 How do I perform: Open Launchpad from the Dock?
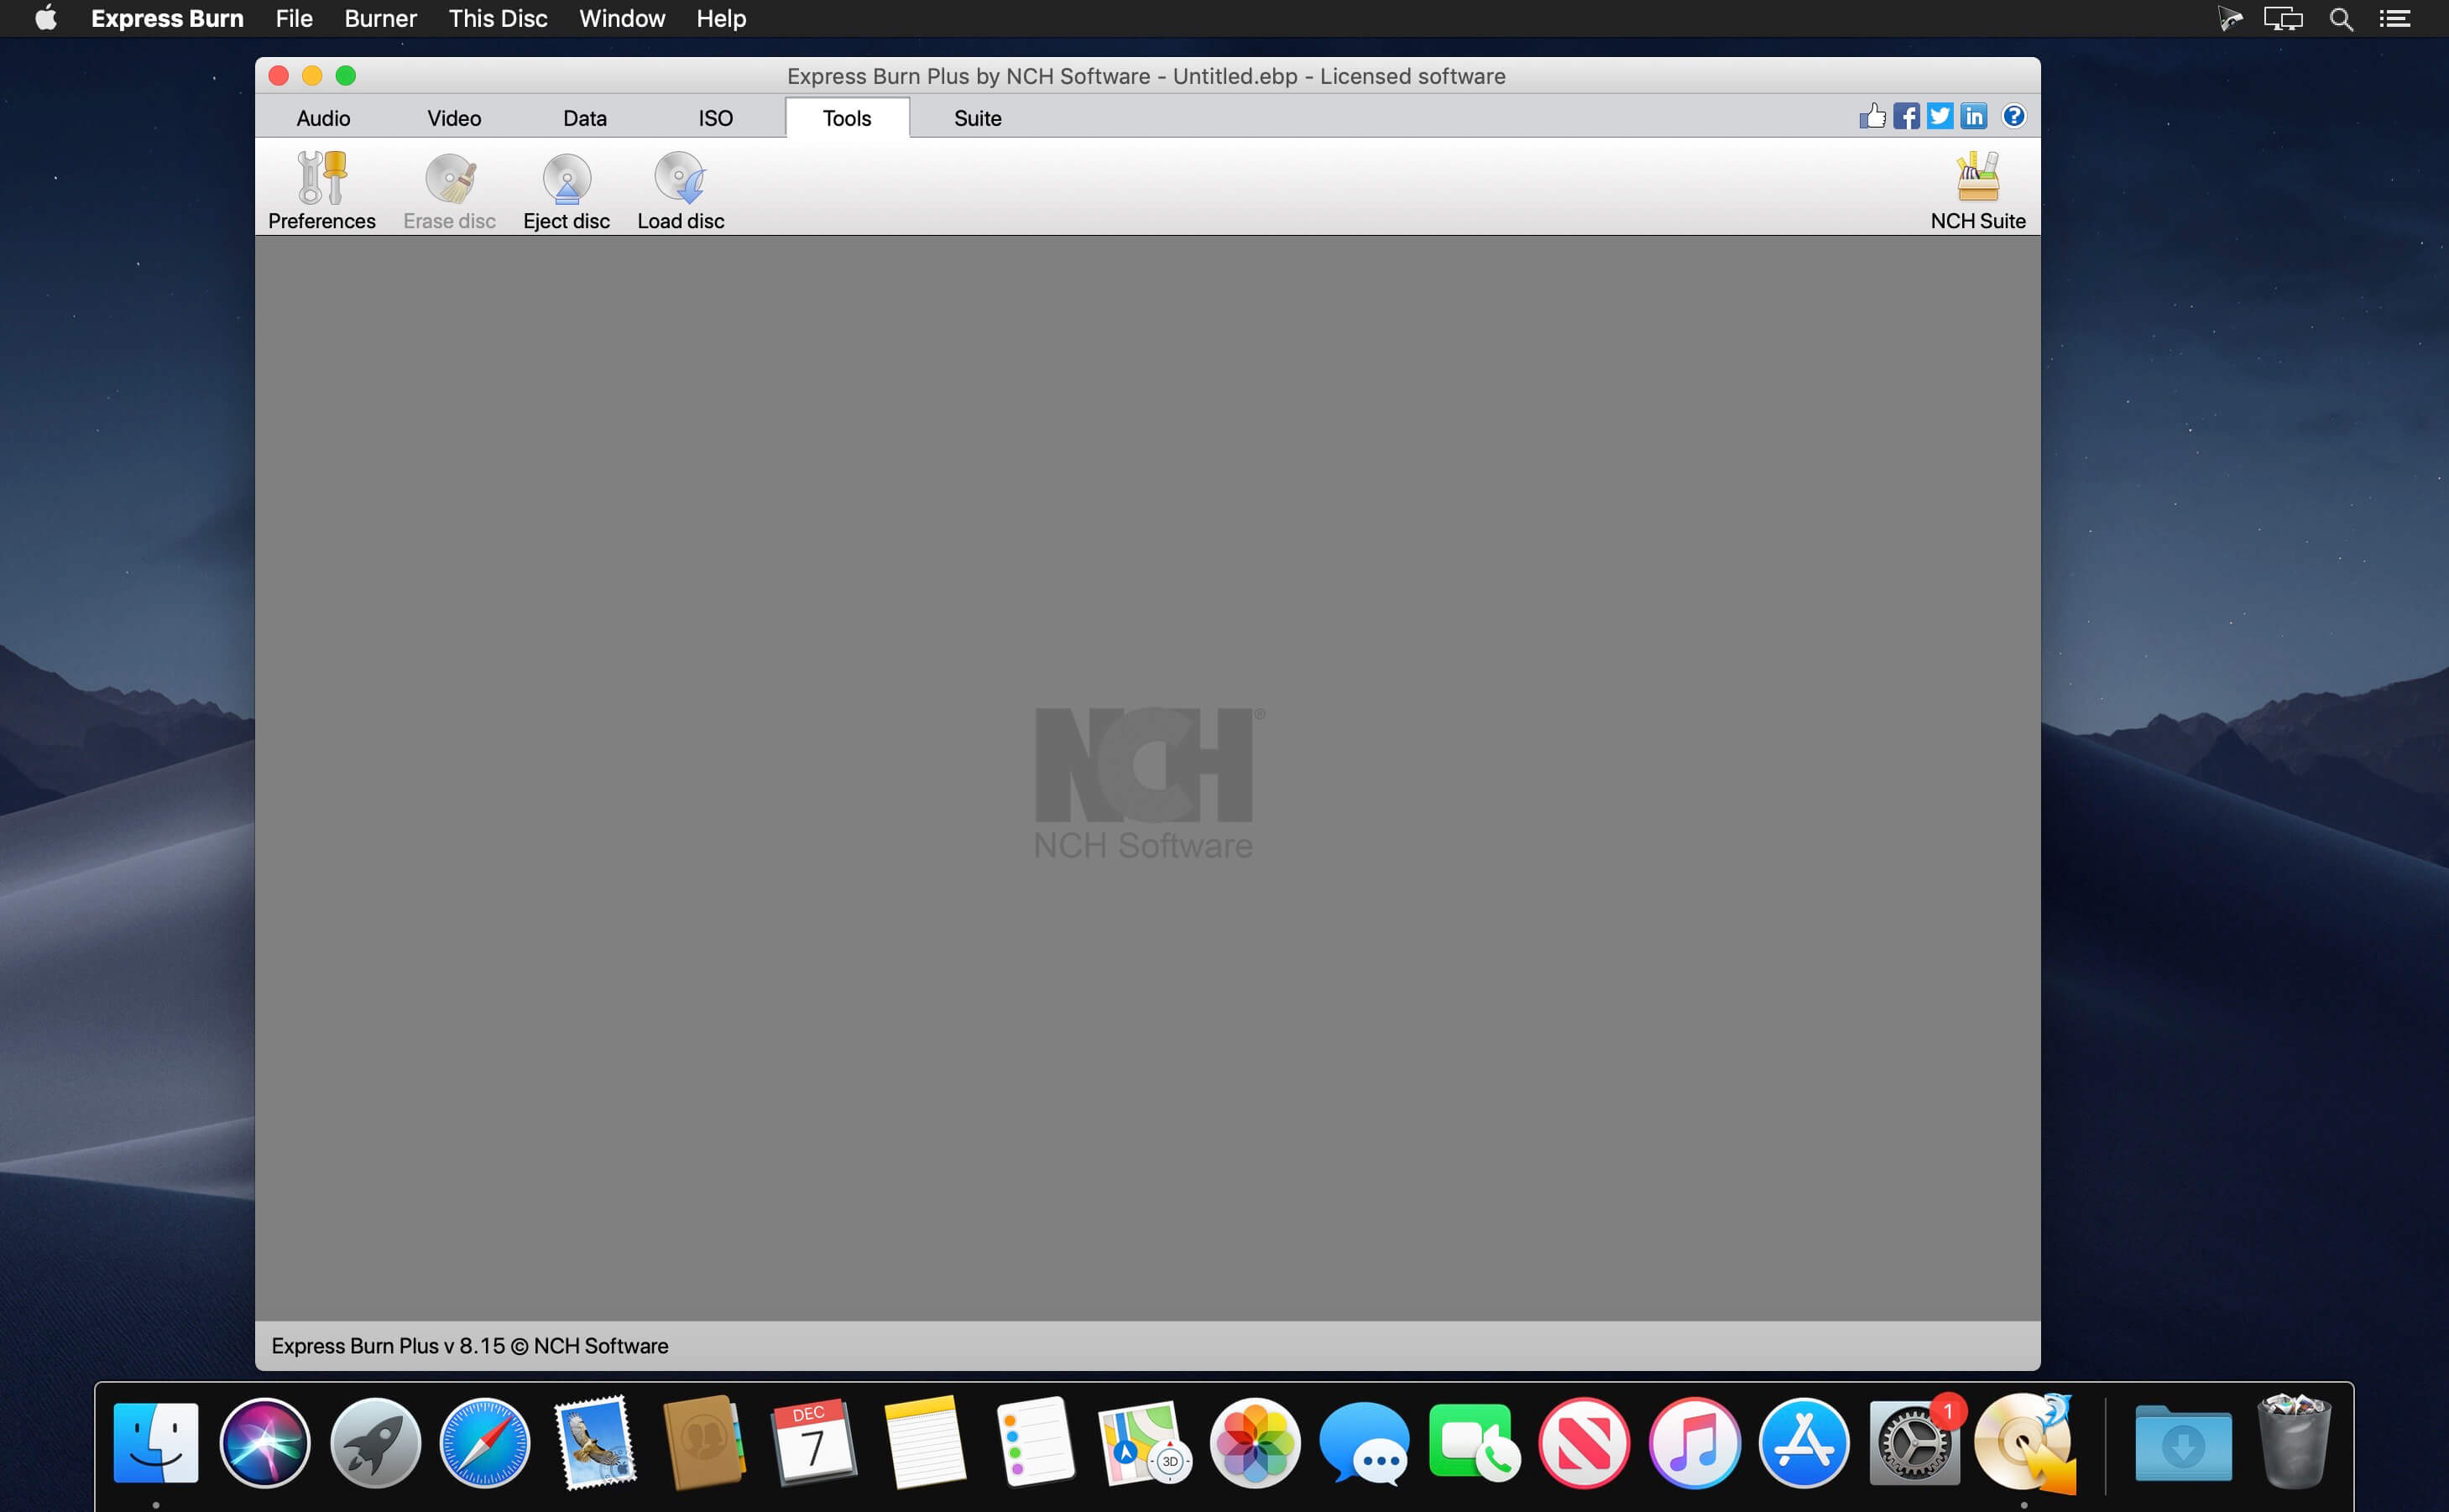pos(375,1442)
